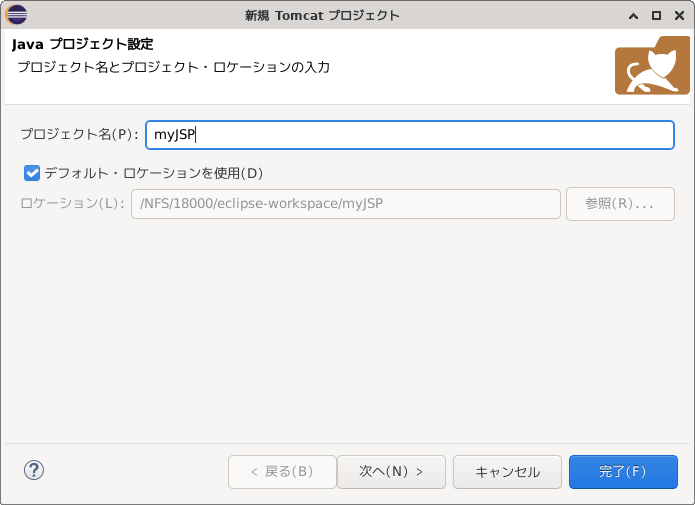This screenshot has width=695, height=505.
Task: Go to next page with 次へ(N)
Action: coord(391,472)
